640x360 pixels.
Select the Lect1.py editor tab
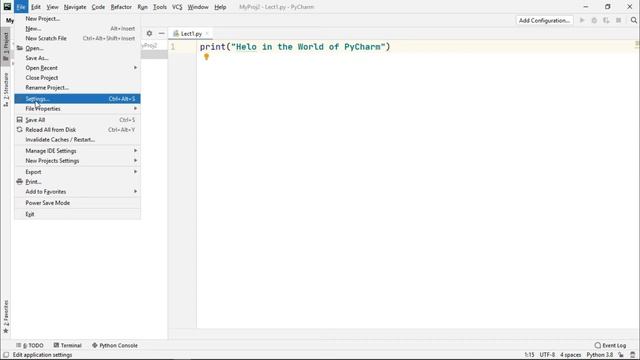[x=191, y=33]
